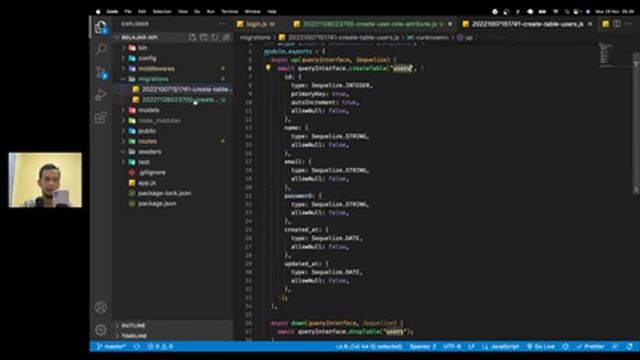Expand the bin folder
The width and height of the screenshot is (640, 360).
tap(173, 48)
